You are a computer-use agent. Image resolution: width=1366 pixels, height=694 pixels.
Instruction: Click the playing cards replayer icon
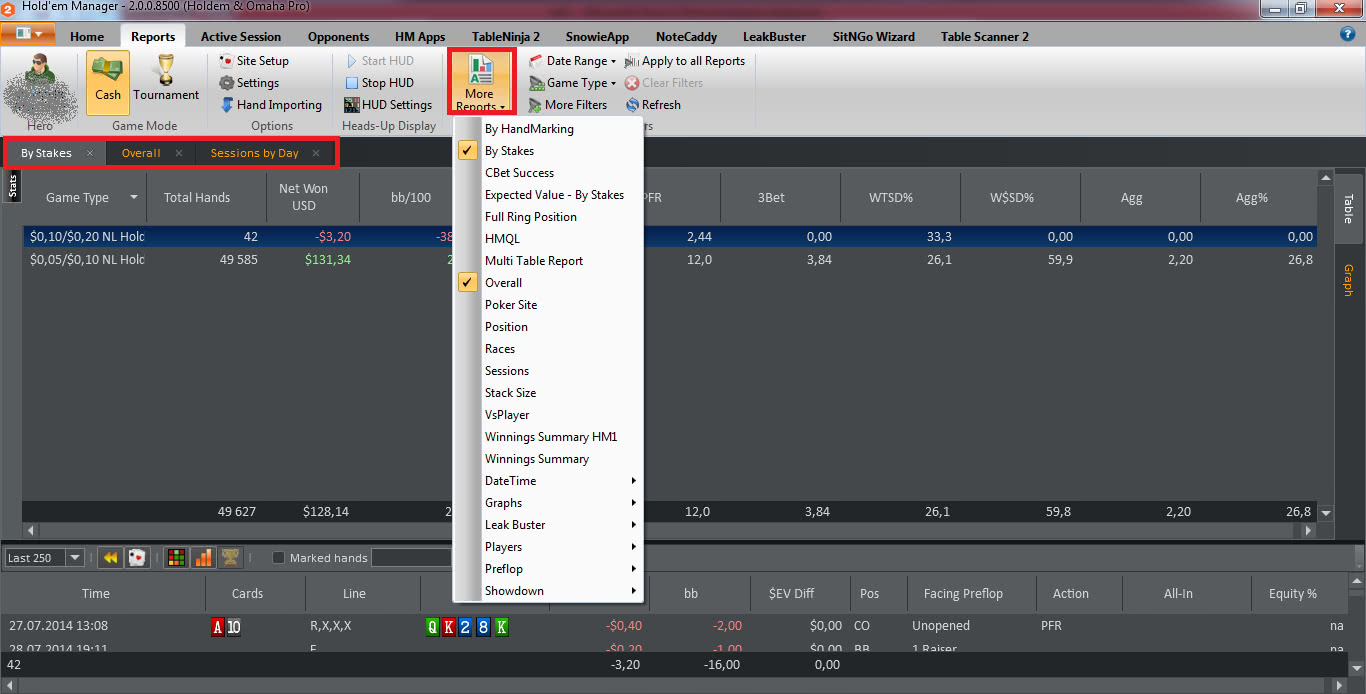138,558
